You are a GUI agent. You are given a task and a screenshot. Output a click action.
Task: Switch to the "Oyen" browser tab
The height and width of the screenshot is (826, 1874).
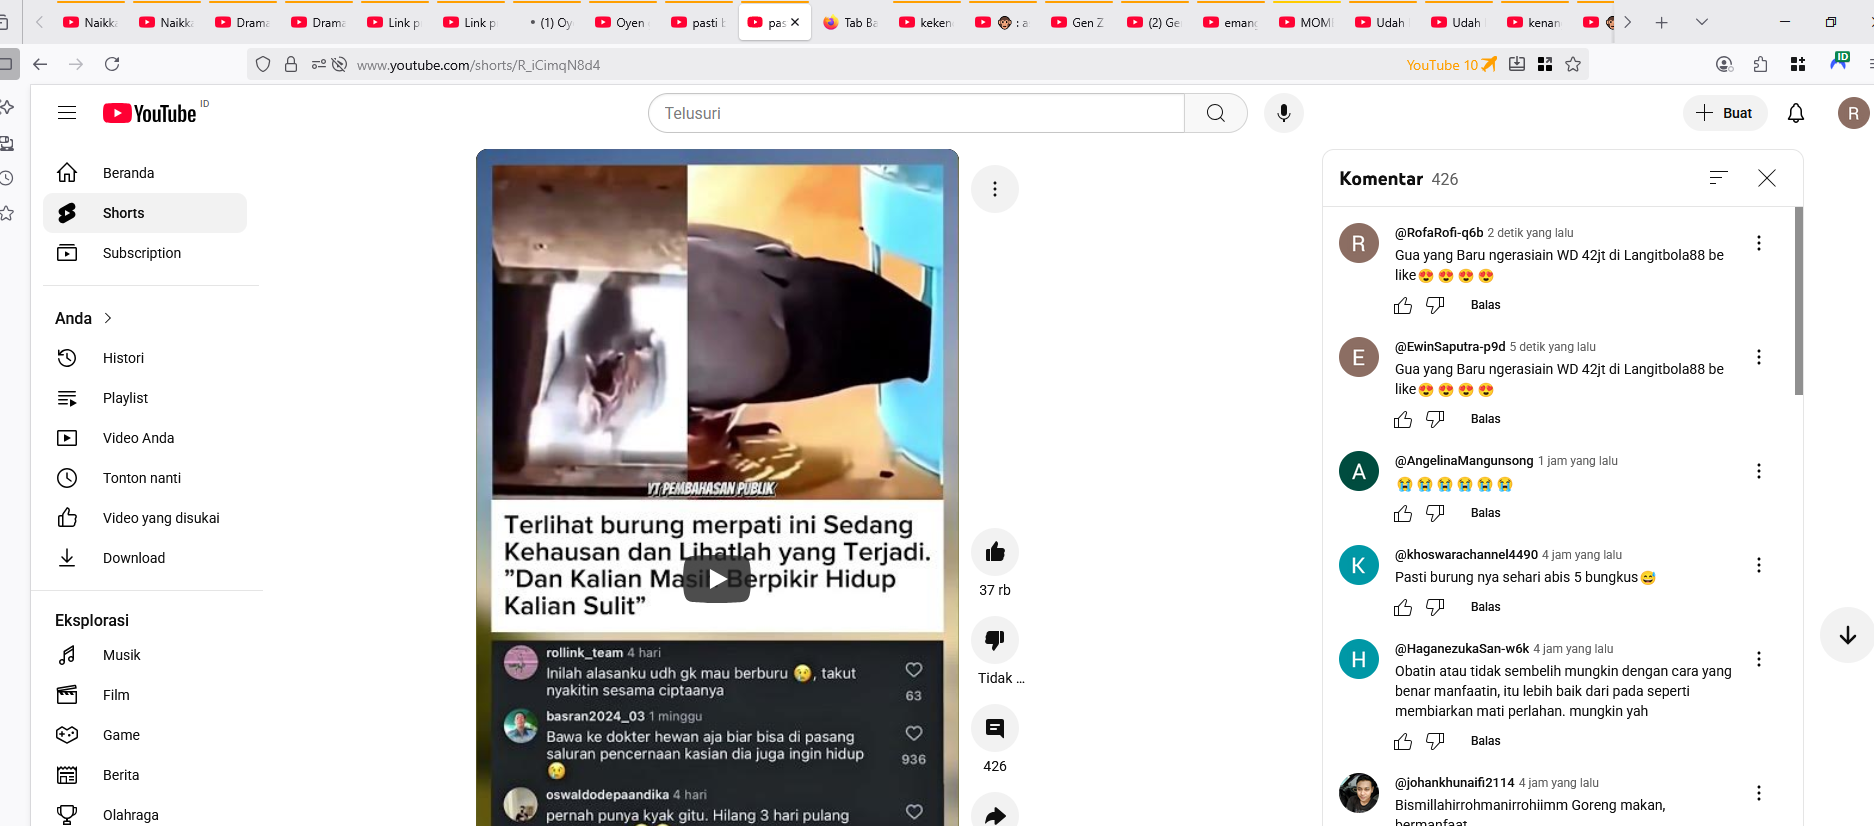coord(621,22)
